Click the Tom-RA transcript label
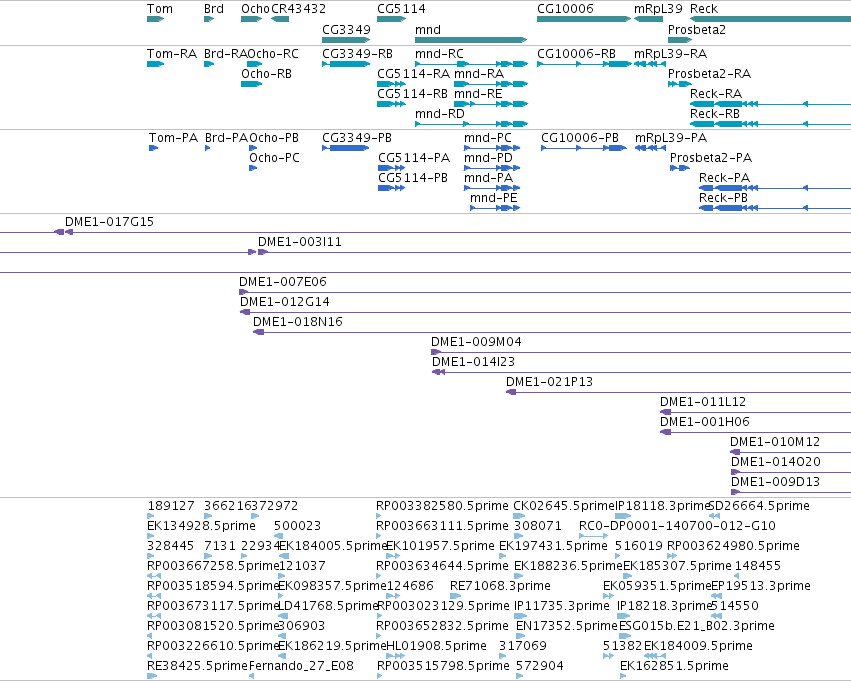 coord(172,54)
